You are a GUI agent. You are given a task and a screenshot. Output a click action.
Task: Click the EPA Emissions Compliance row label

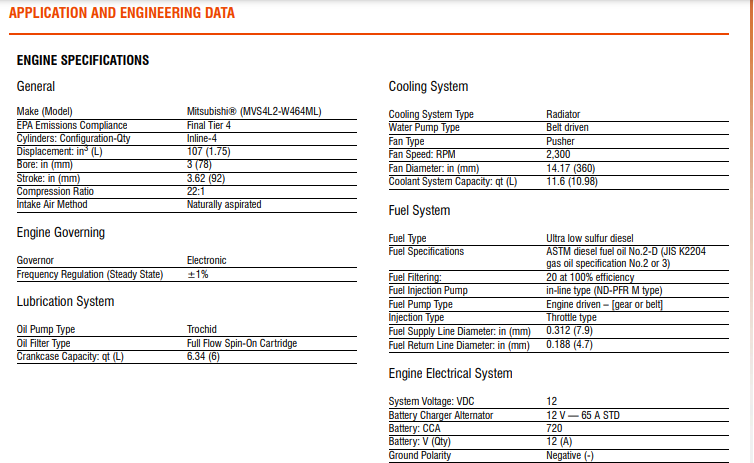point(72,125)
